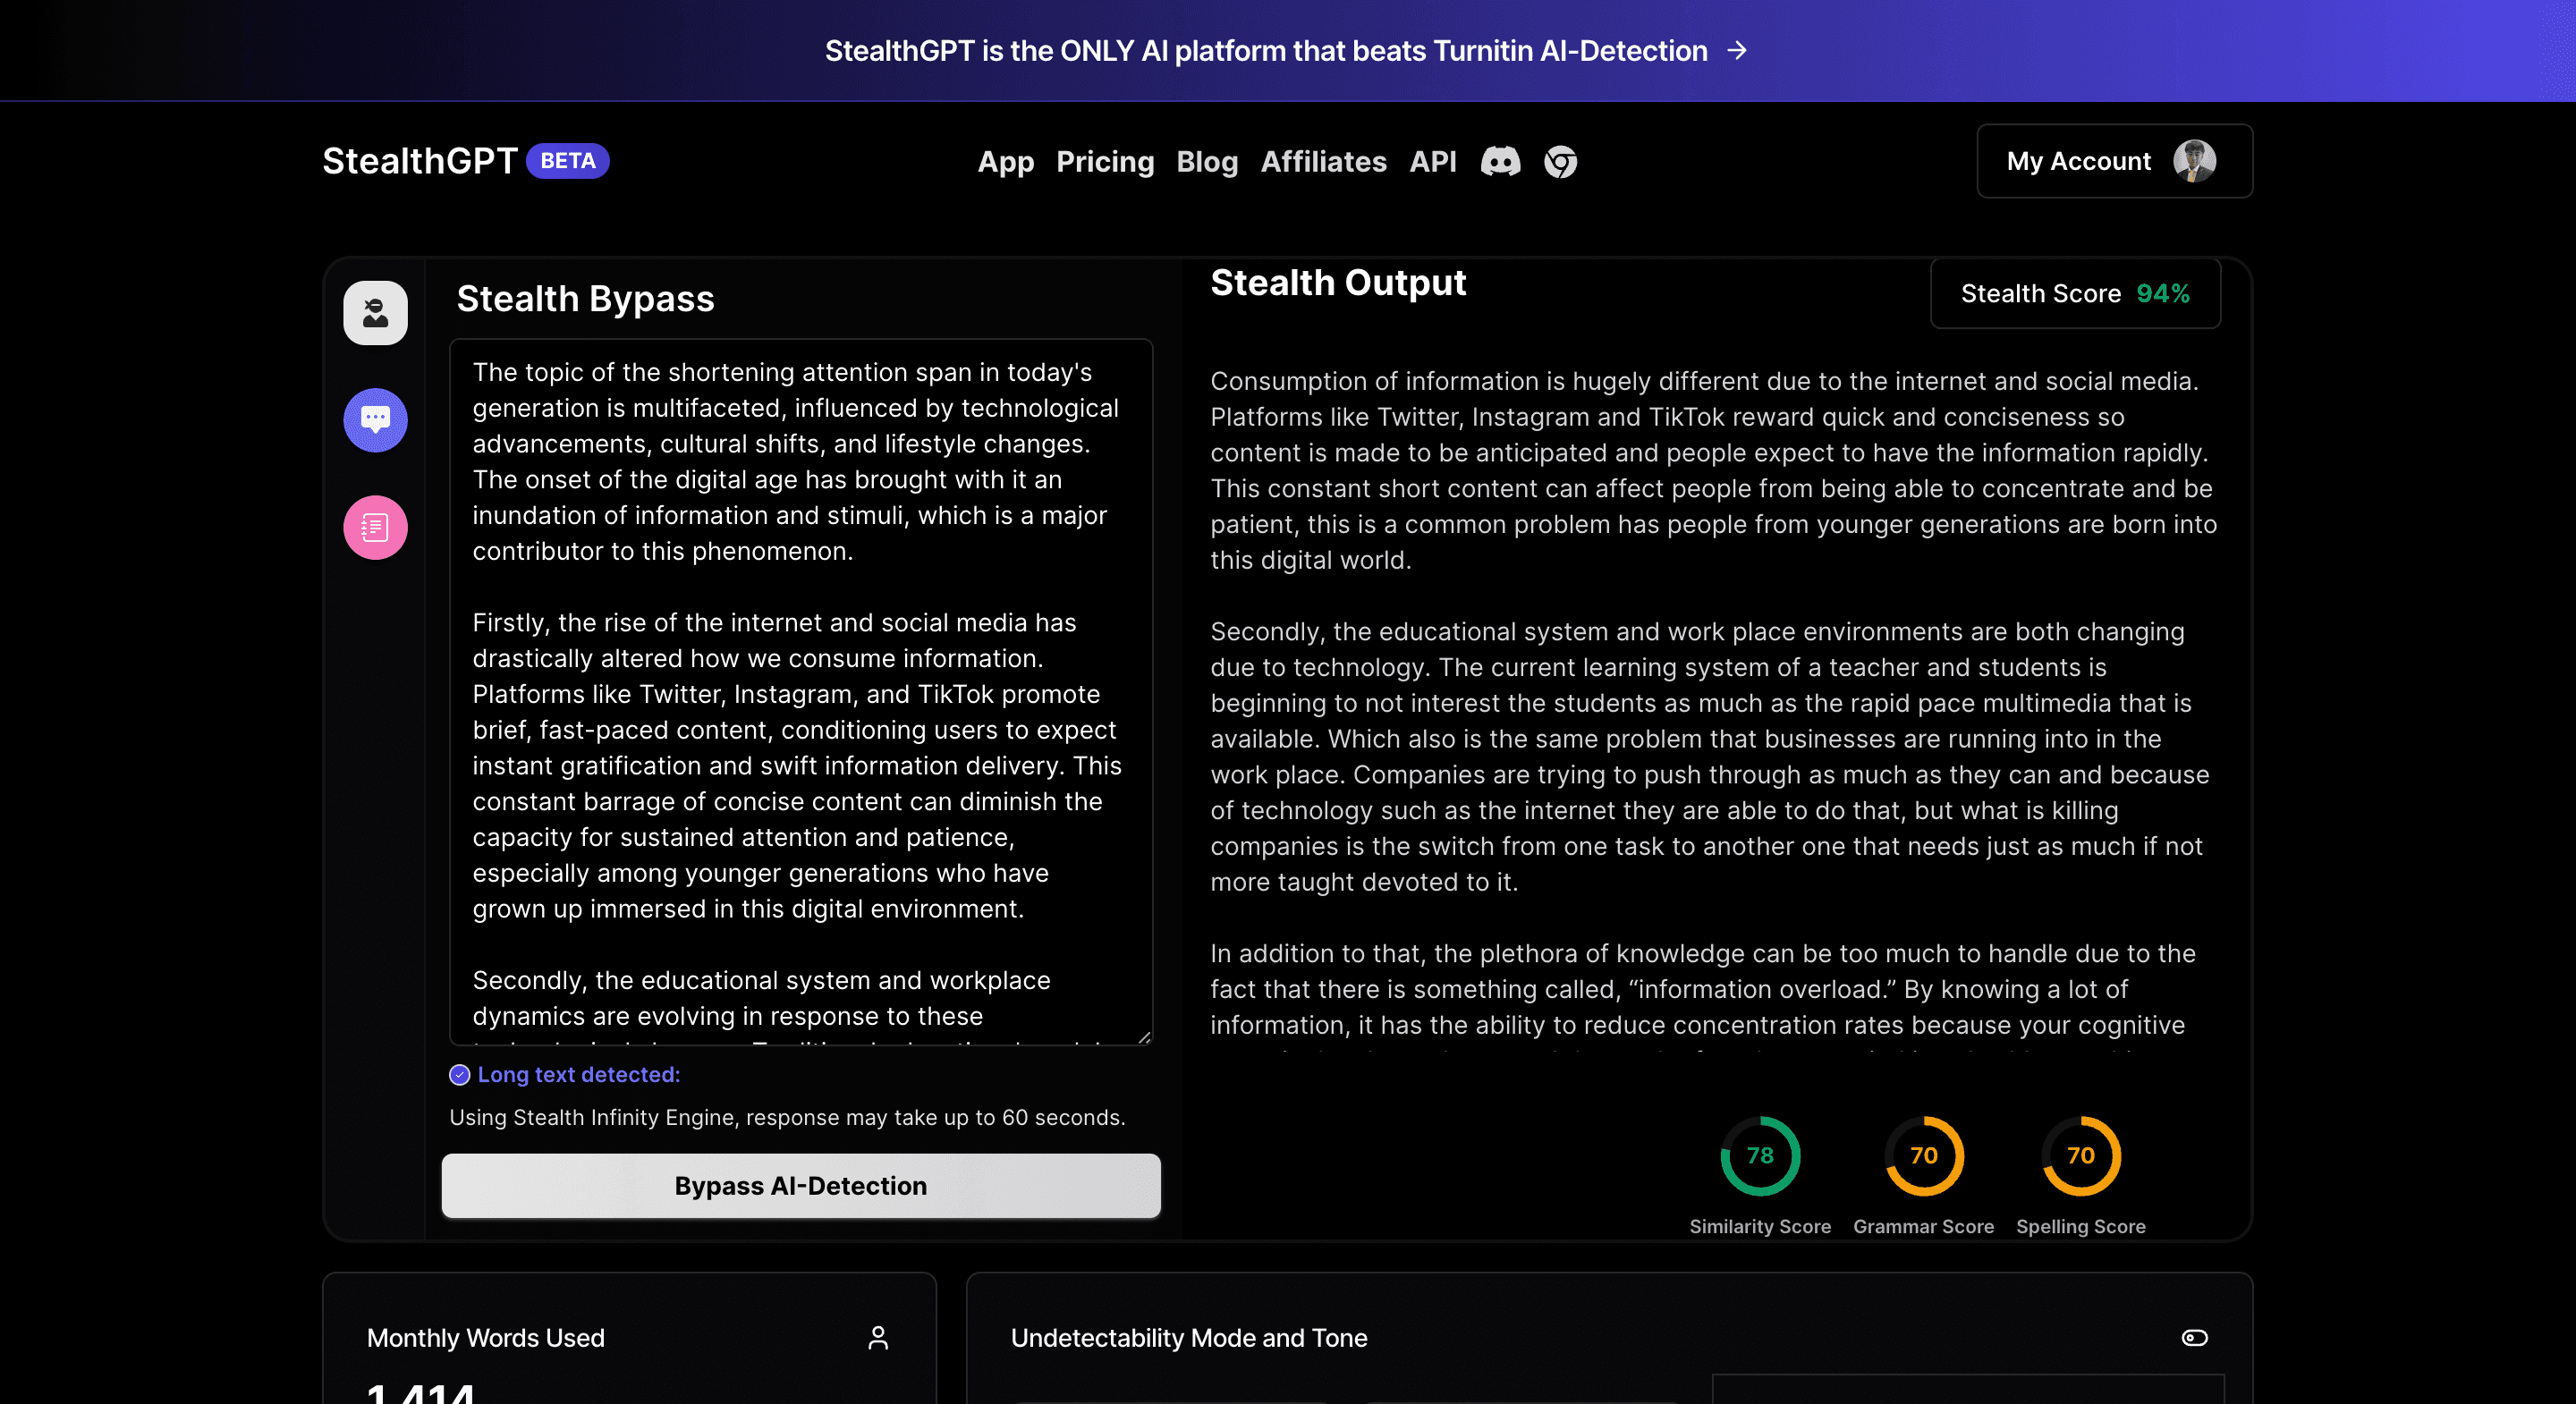Go to the Blog page

1207,161
